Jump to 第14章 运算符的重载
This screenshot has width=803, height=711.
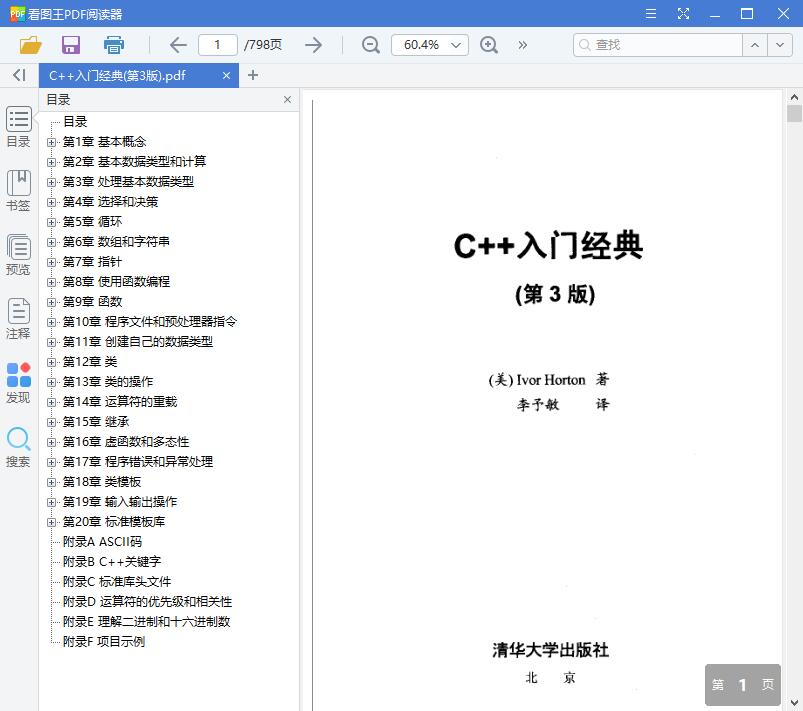tap(120, 402)
